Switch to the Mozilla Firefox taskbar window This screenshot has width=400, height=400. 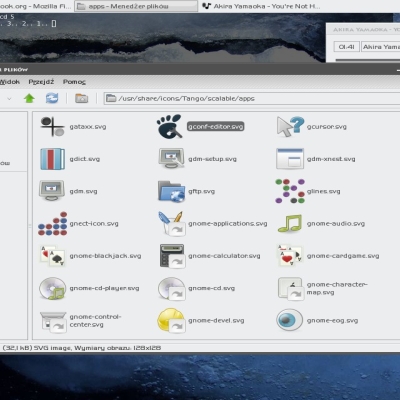pyautogui.click(x=35, y=6)
